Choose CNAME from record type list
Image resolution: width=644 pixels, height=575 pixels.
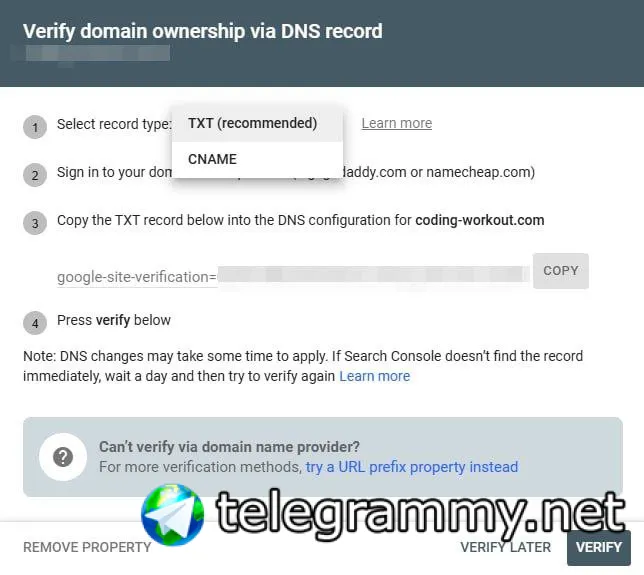pos(212,159)
